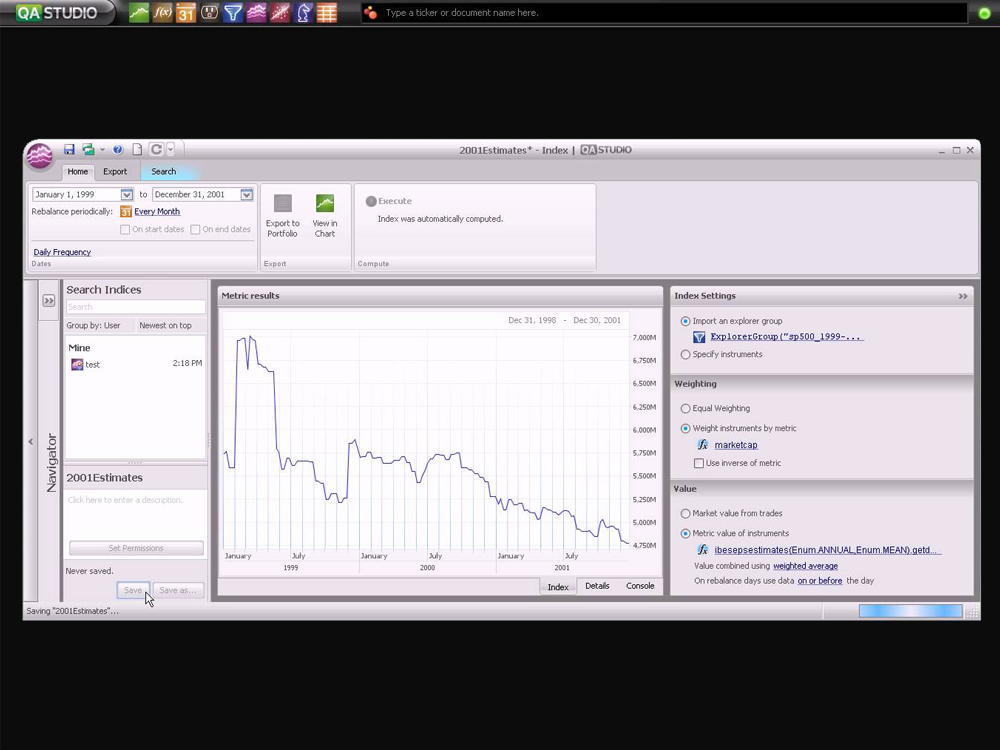Open the orange table grid tool icon
Viewport: 1000px width, 750px height.
click(327, 12)
